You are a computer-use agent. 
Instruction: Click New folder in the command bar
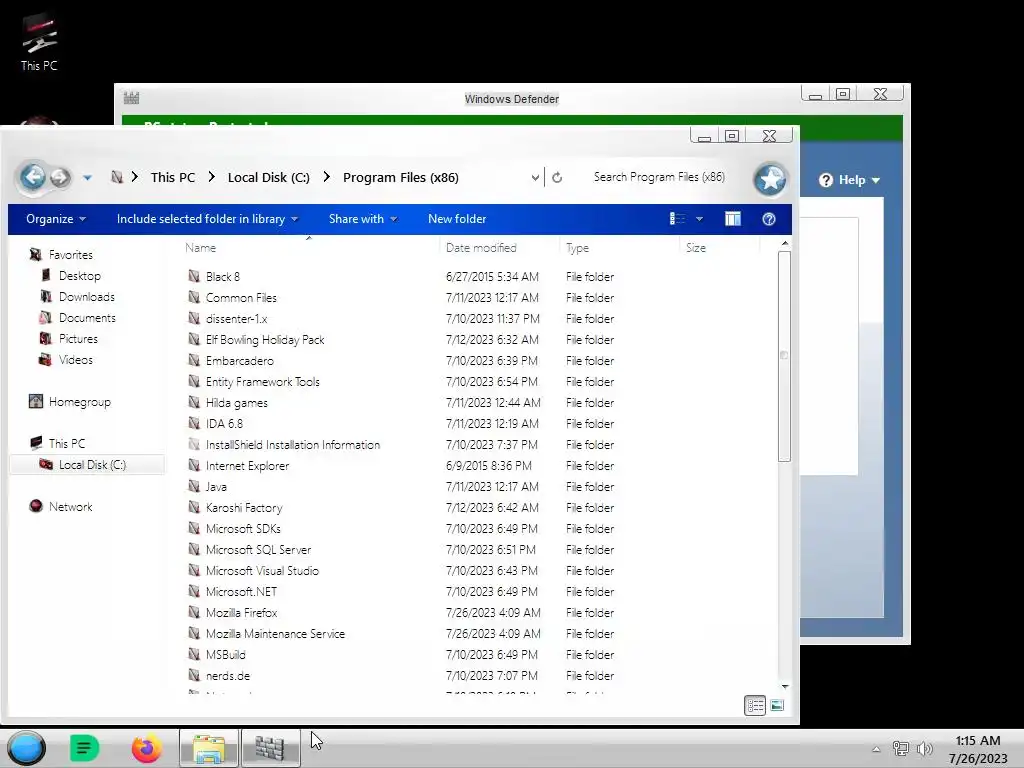pyautogui.click(x=457, y=219)
